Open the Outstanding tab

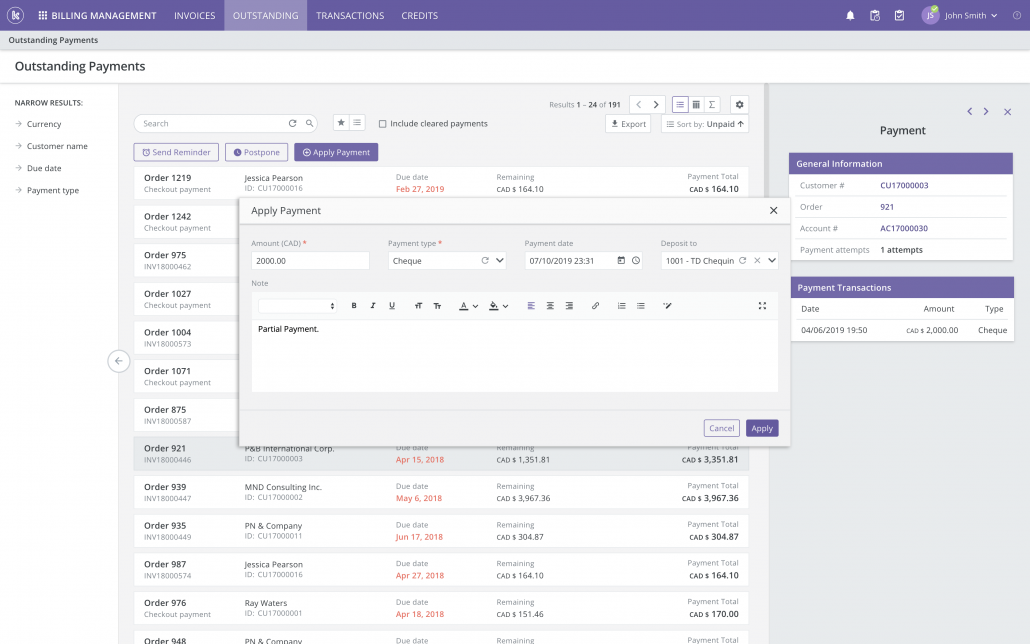click(x=265, y=15)
